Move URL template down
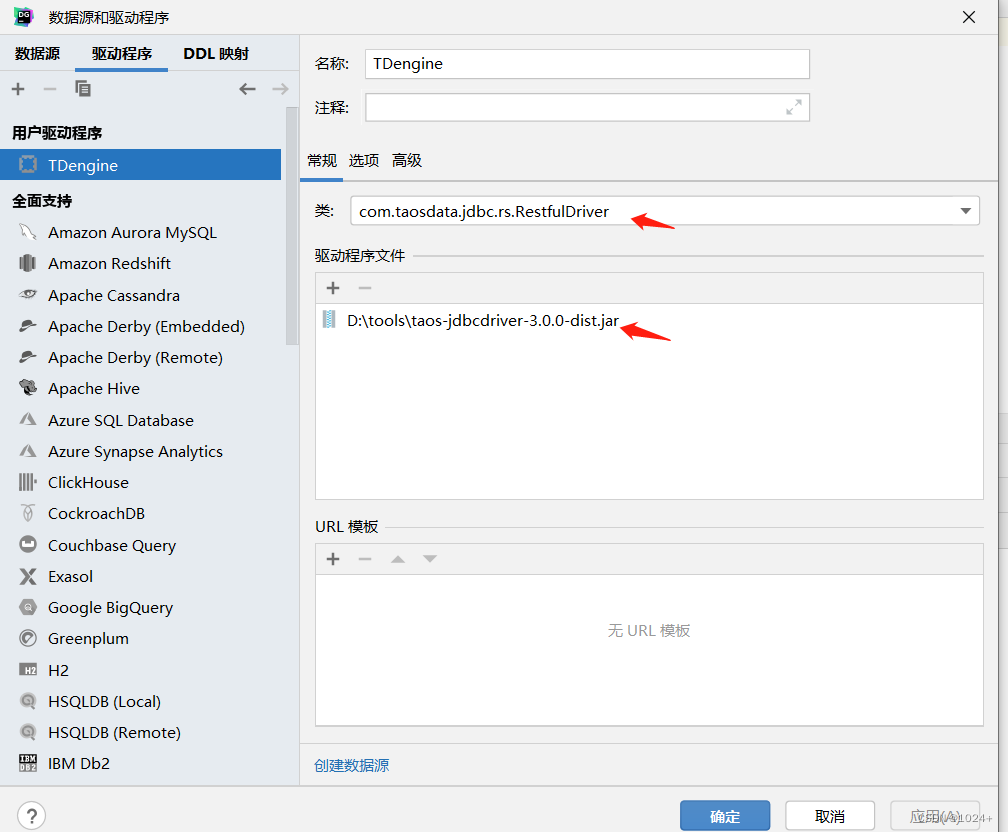 [429, 559]
